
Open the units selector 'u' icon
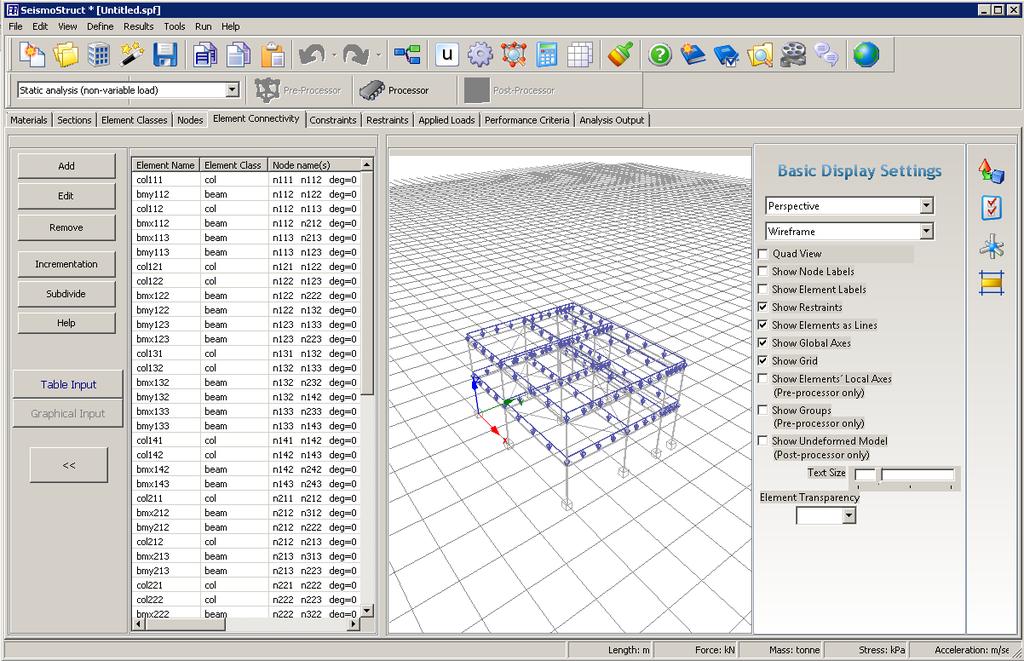tap(447, 54)
